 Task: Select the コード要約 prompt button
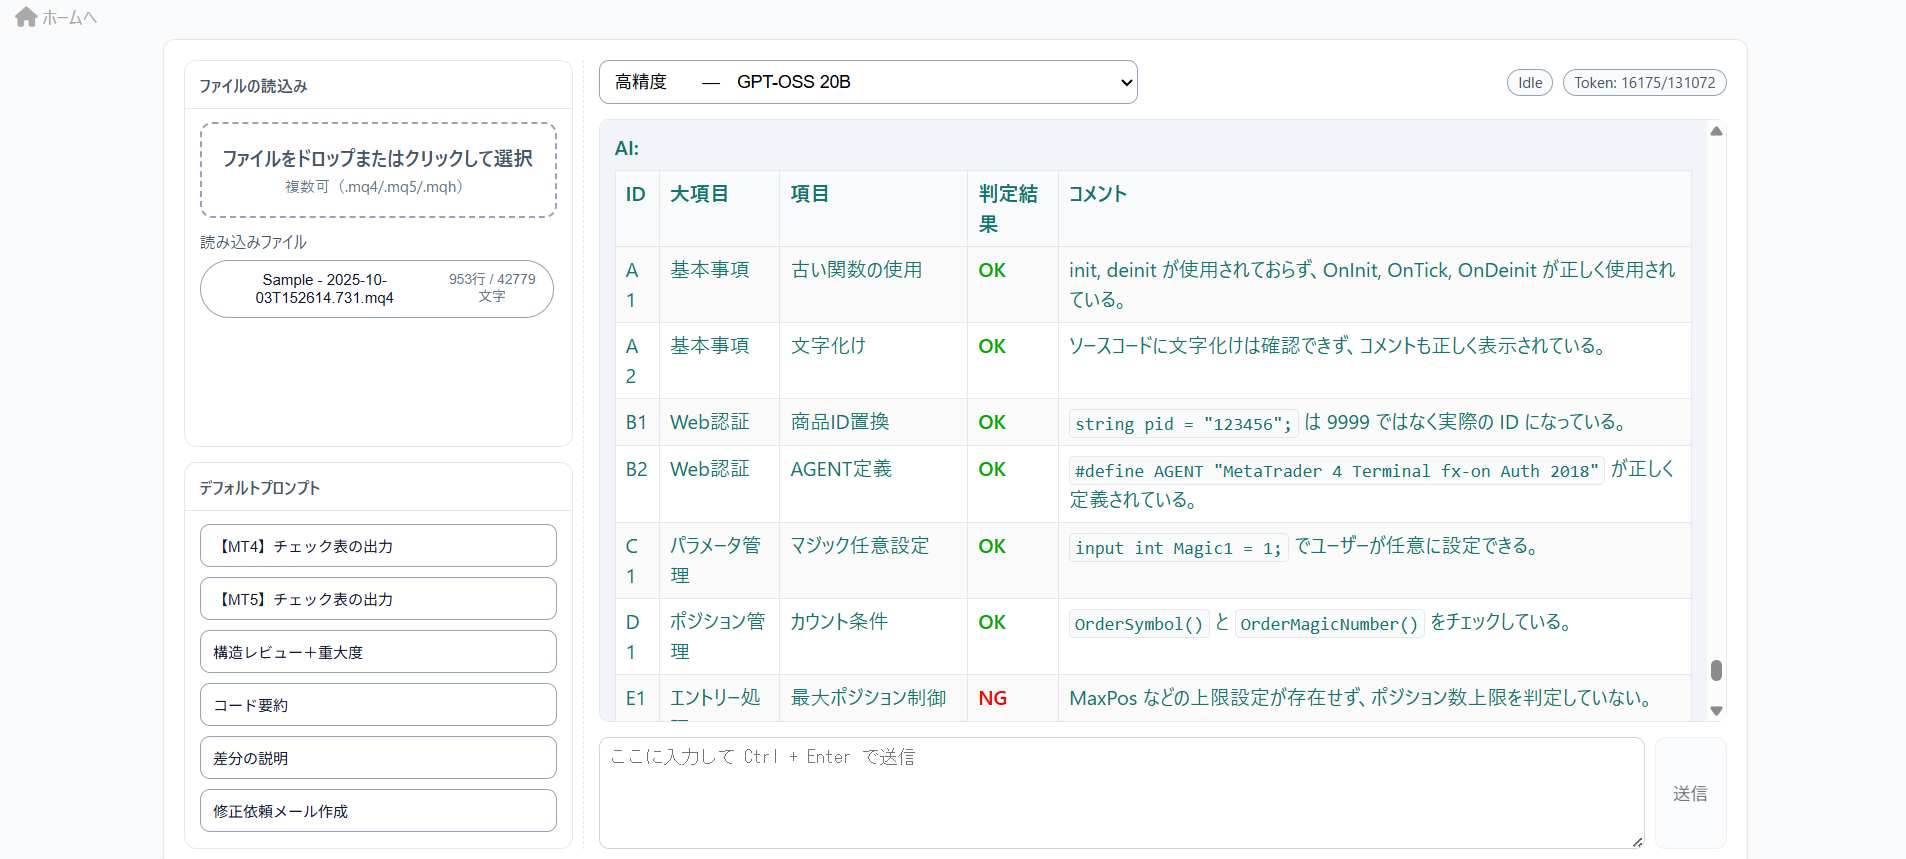(x=378, y=705)
